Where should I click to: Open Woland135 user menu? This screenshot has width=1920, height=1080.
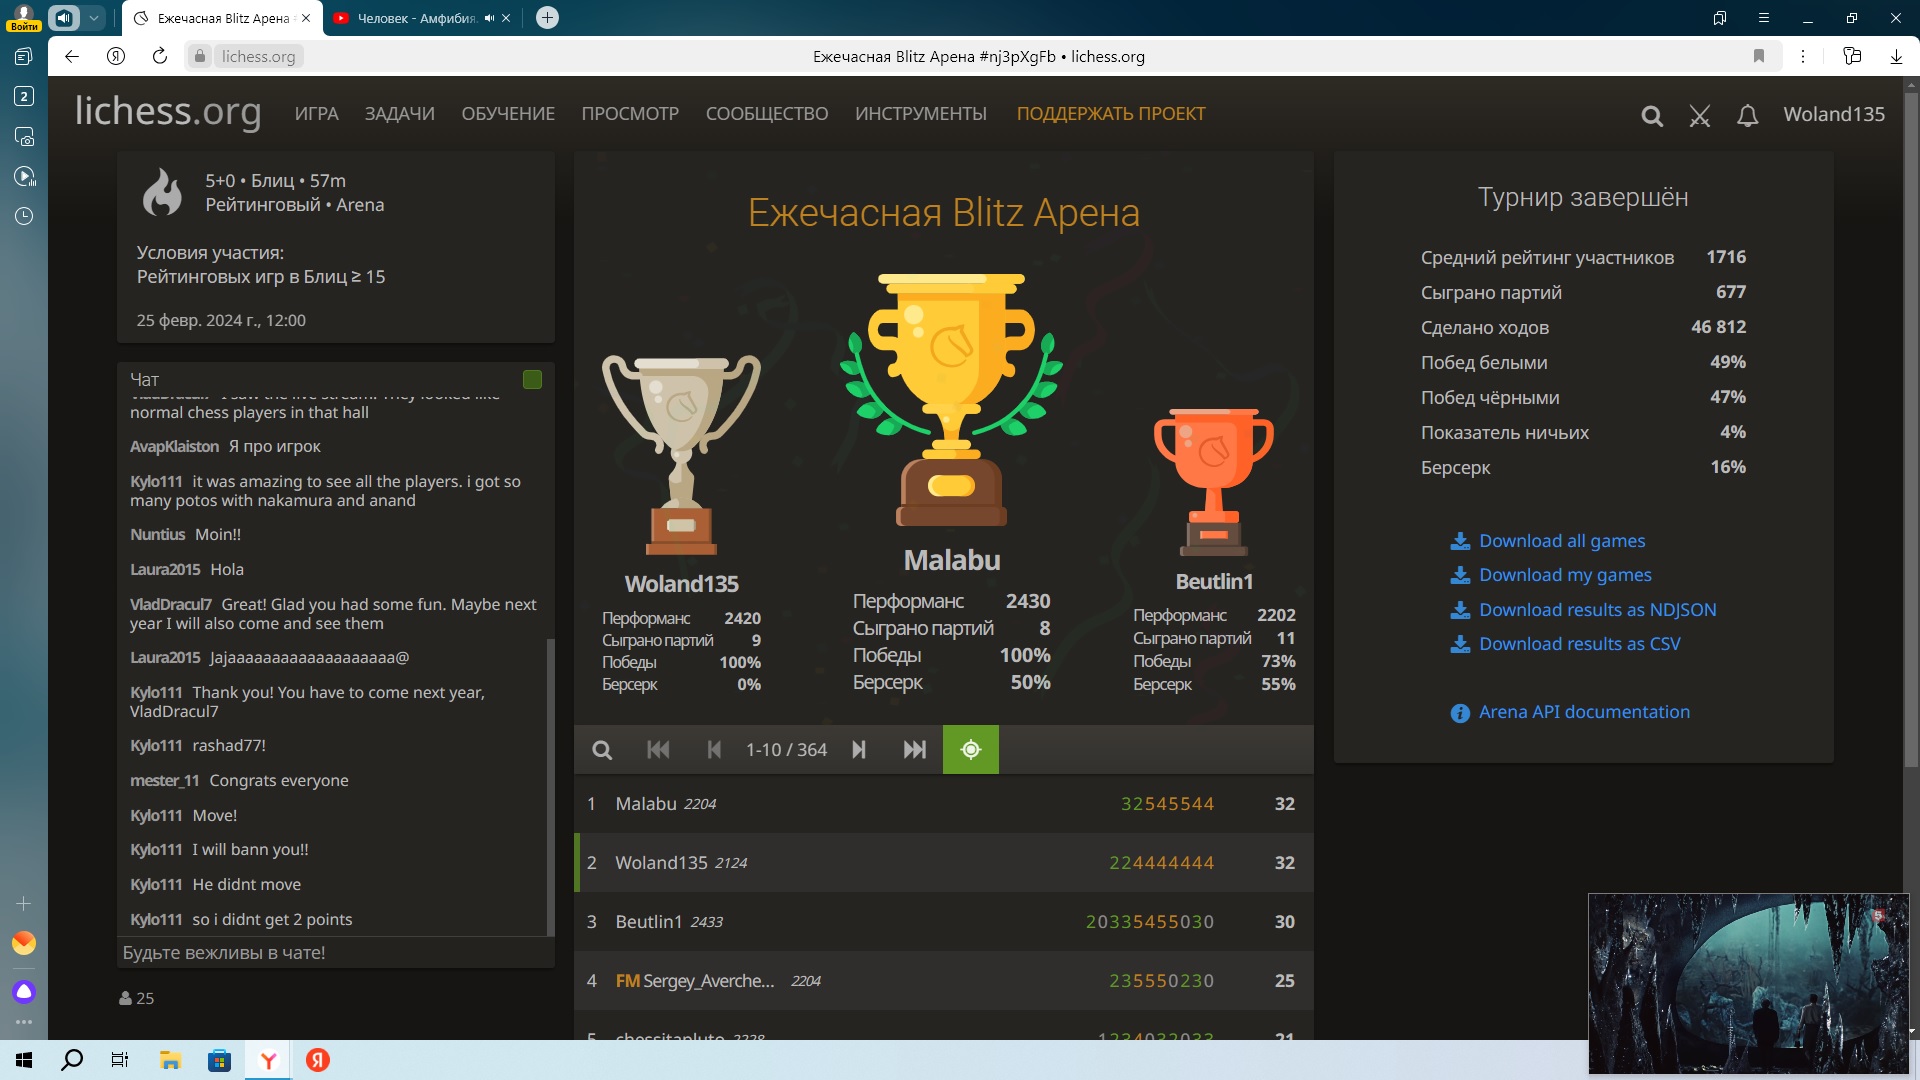click(x=1834, y=114)
